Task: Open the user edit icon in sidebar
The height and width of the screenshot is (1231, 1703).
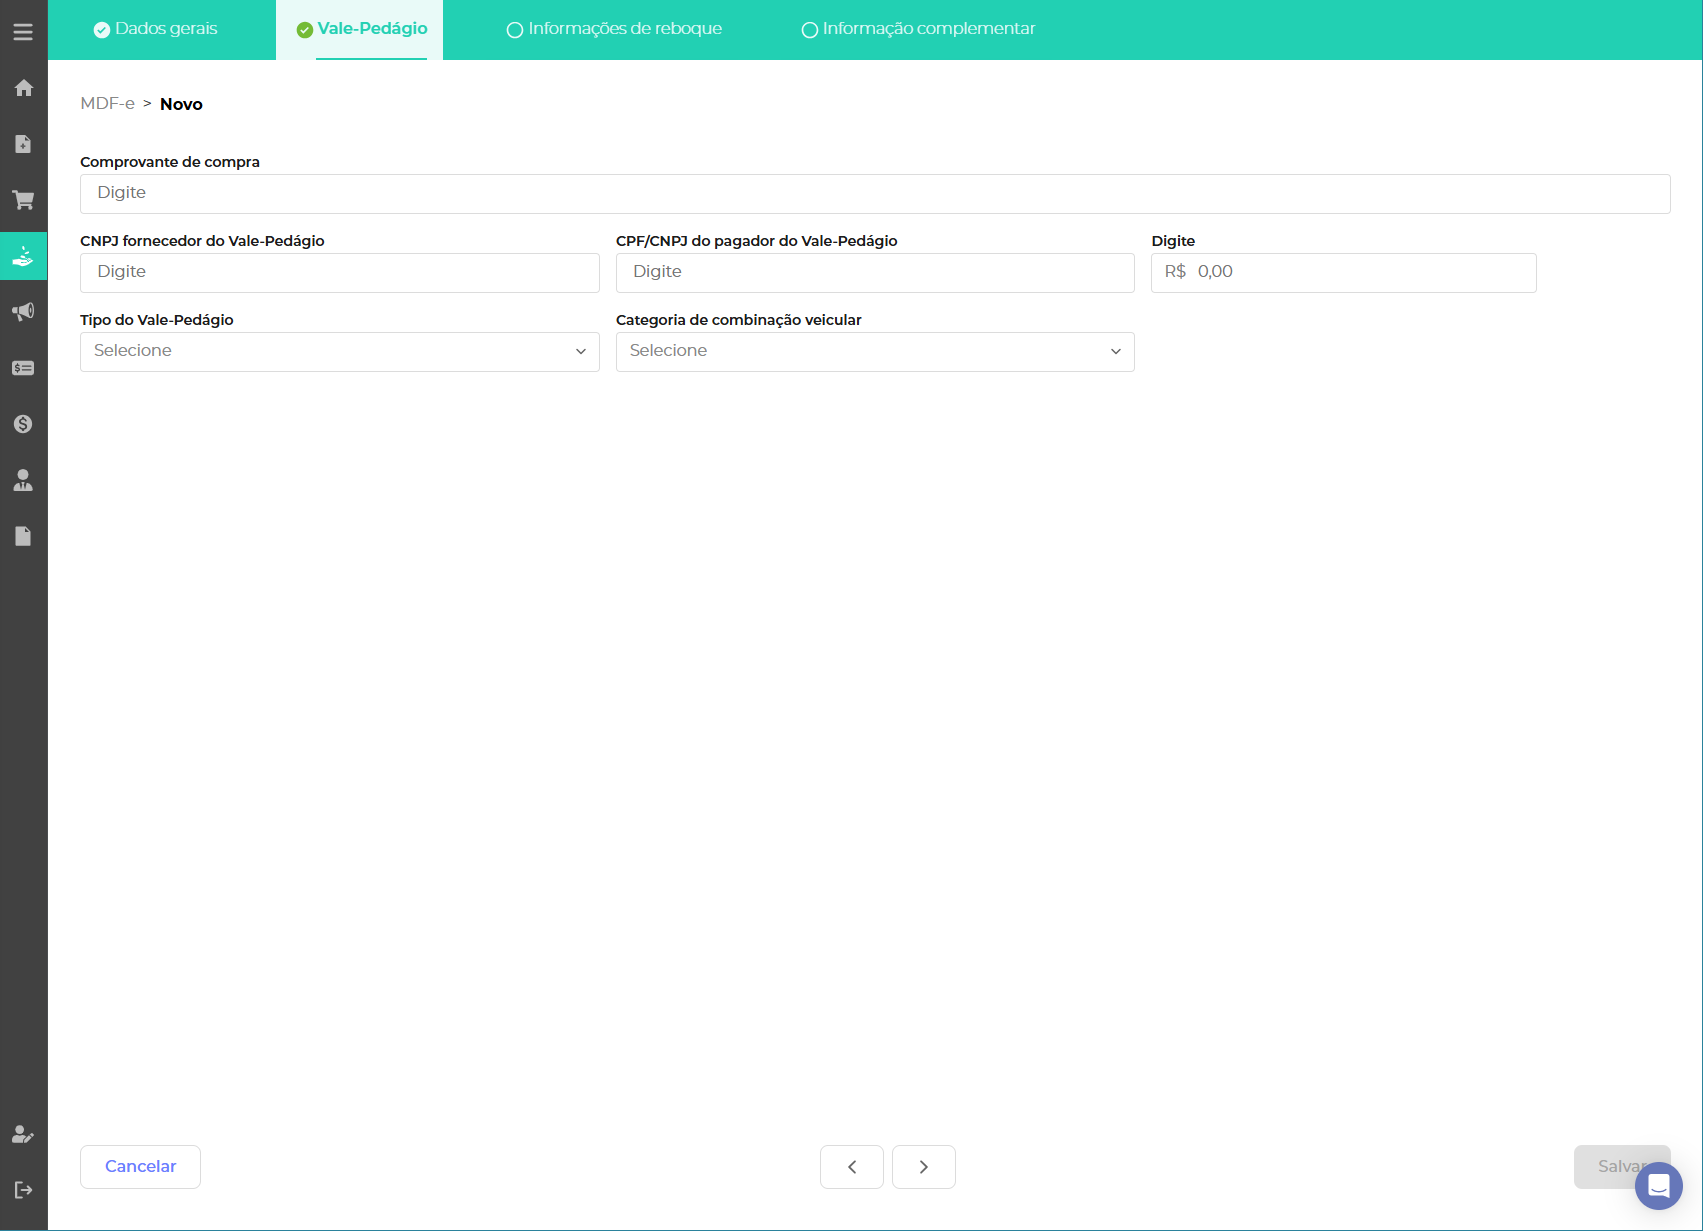Action: pyautogui.click(x=23, y=1134)
